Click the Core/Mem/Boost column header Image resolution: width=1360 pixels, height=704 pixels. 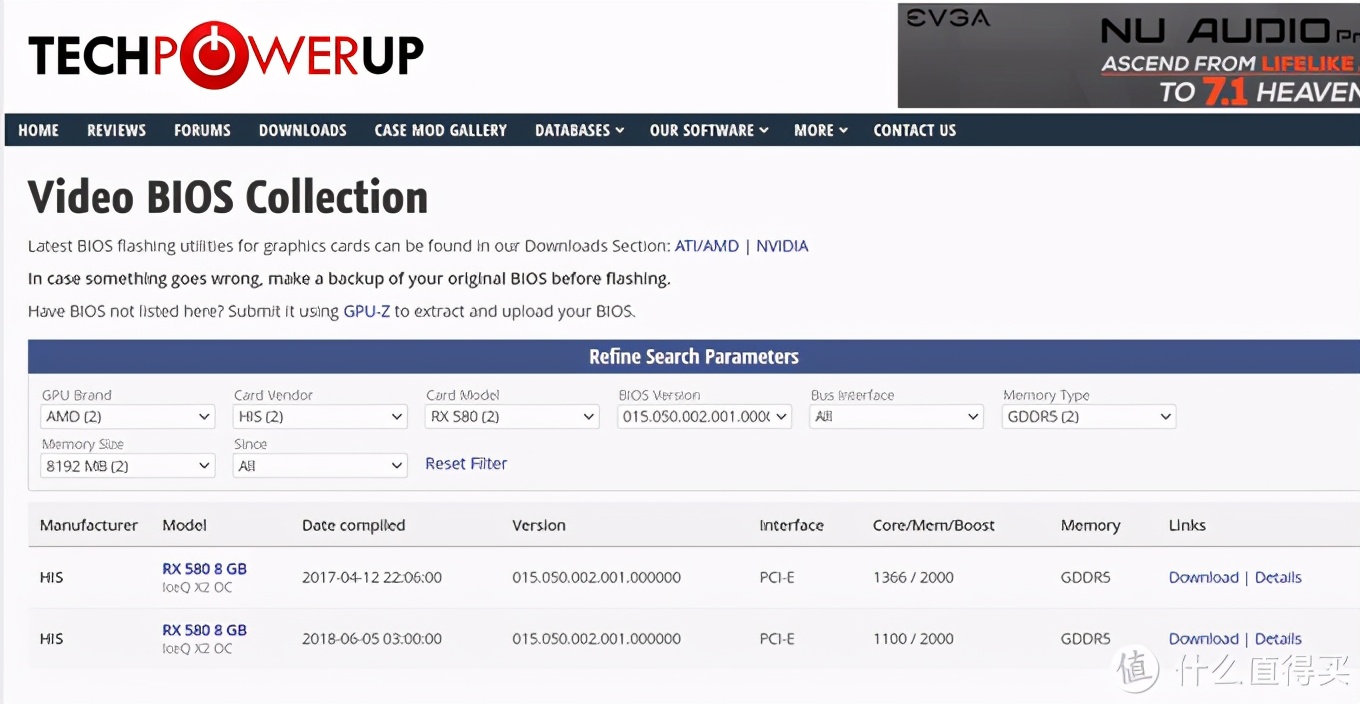pos(934,525)
